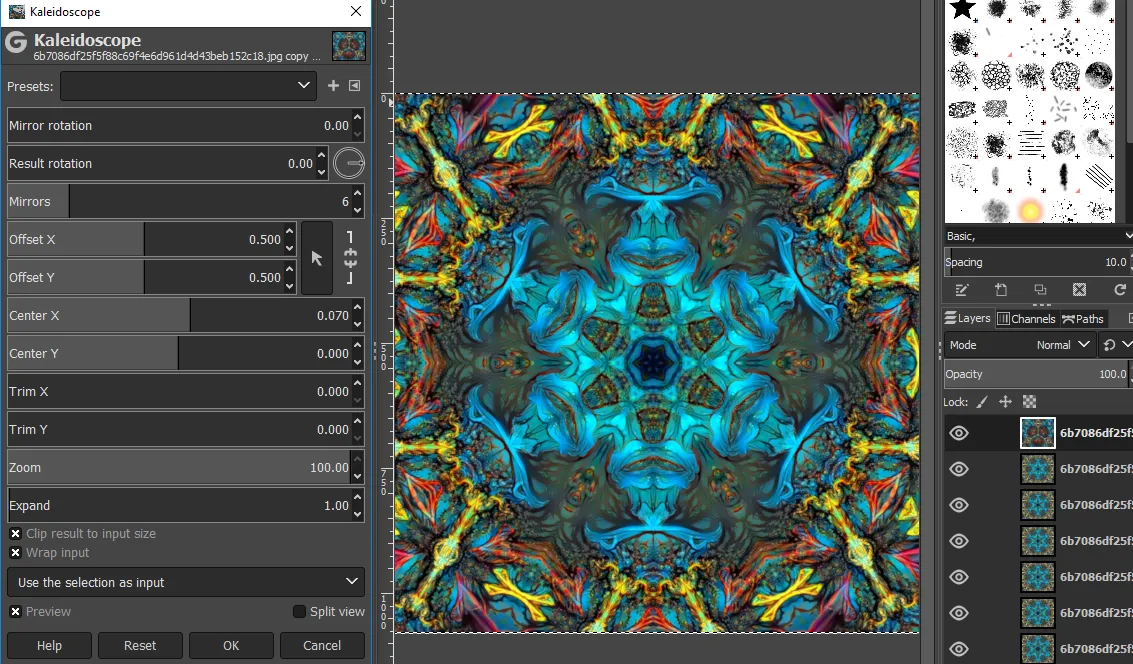Select the glowing yellow-orange brush
Image resolution: width=1133 pixels, height=664 pixels.
[1030, 210]
